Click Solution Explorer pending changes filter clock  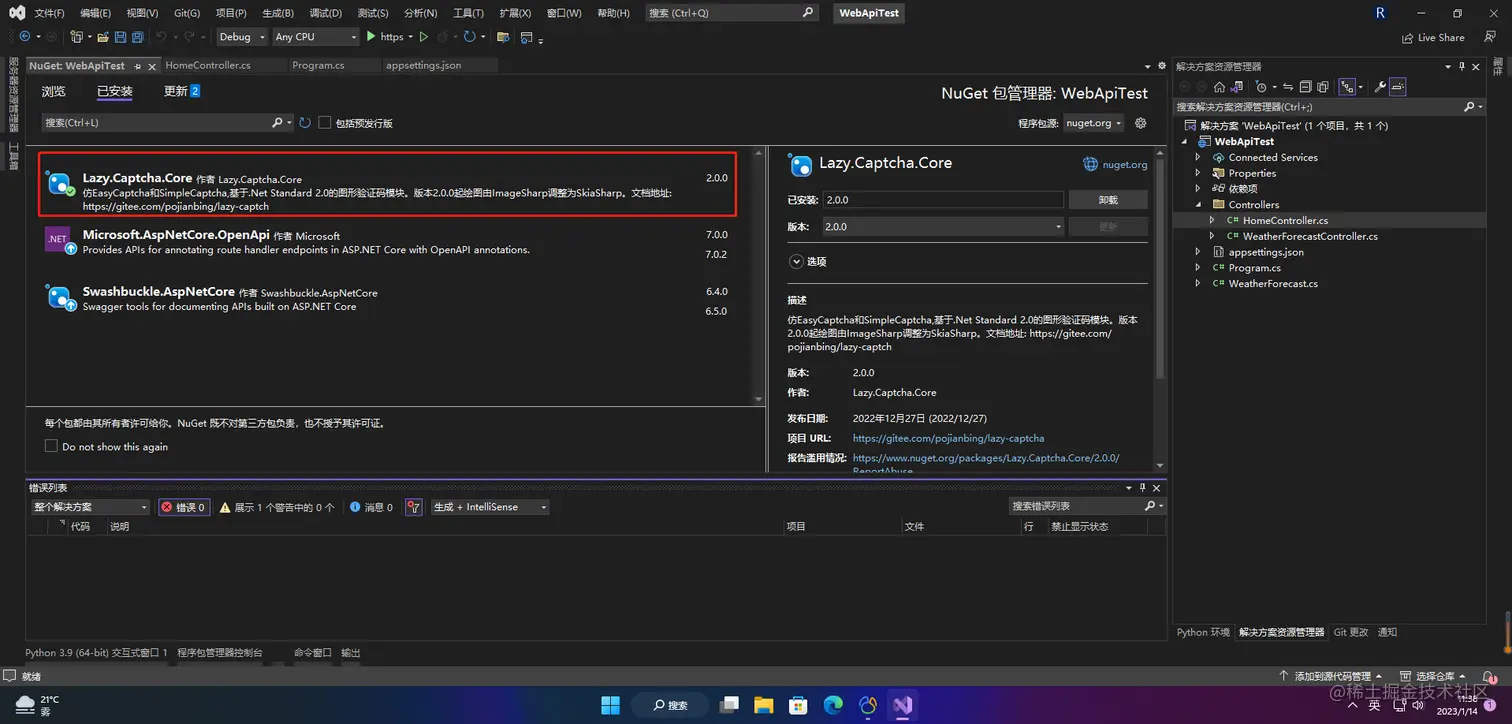pyautogui.click(x=1261, y=87)
